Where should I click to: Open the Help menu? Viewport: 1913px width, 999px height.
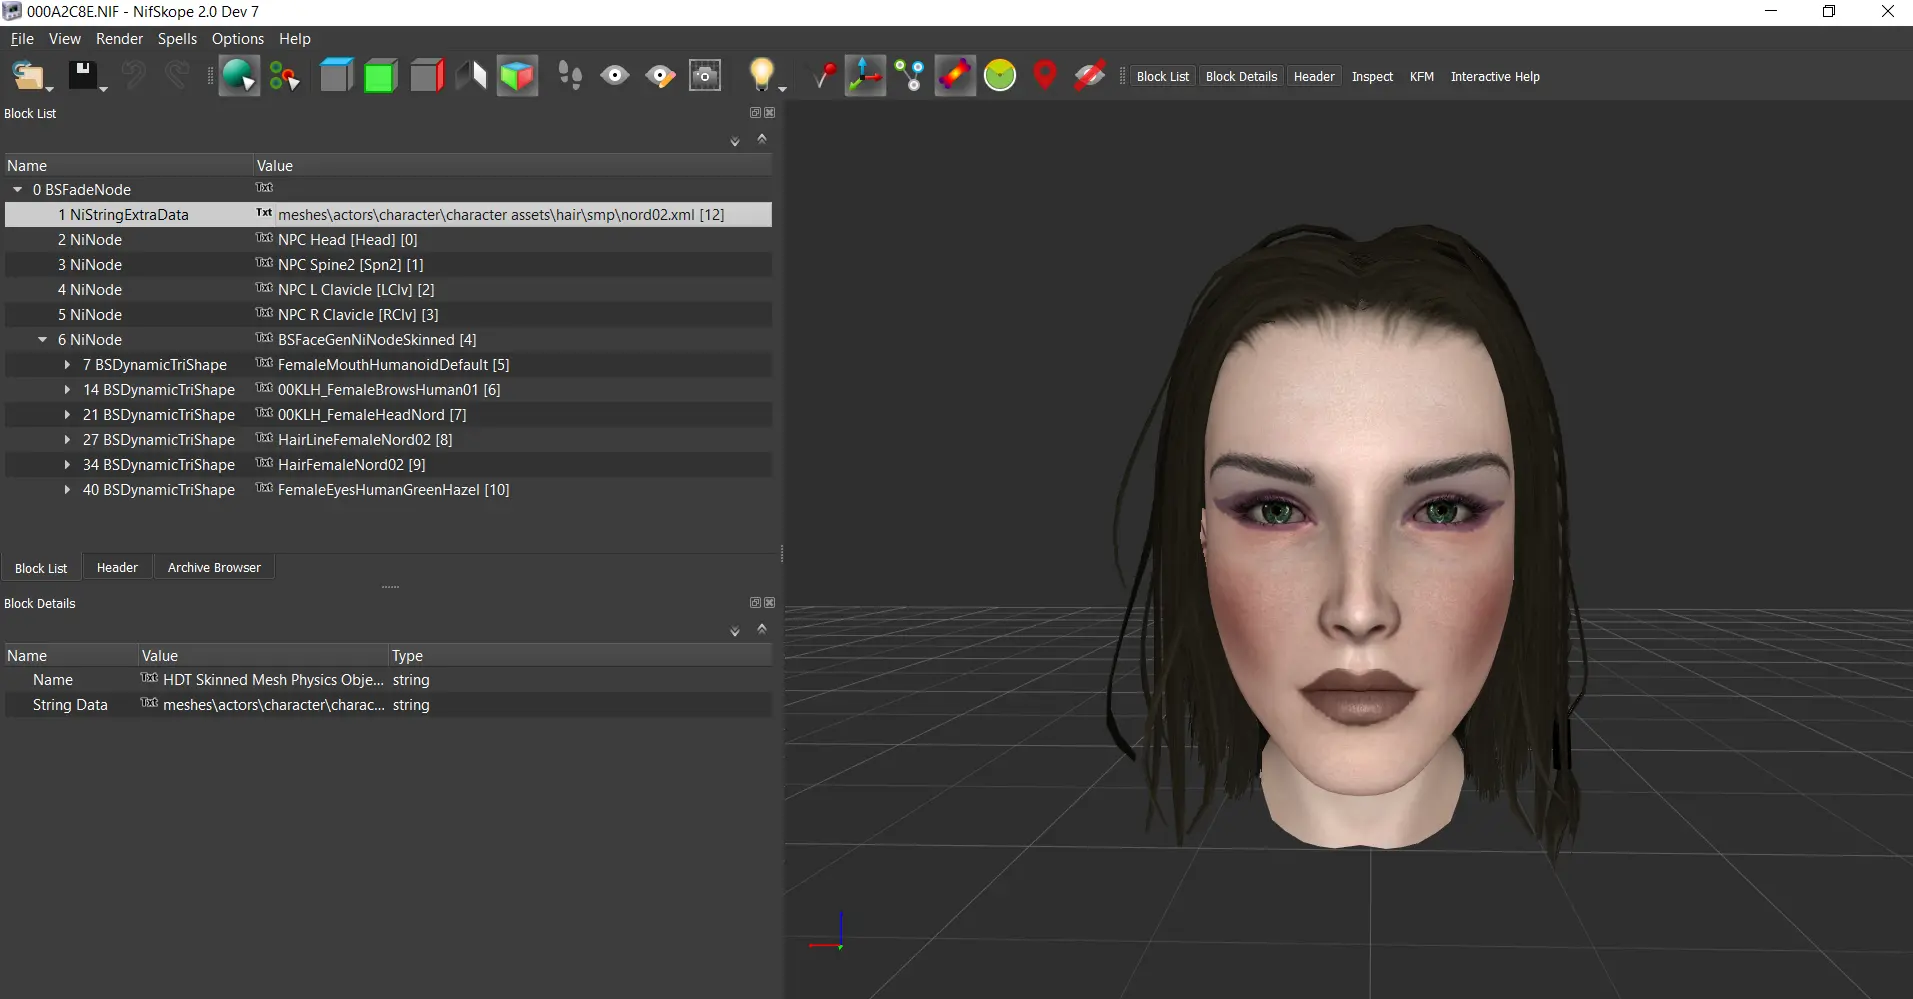pyautogui.click(x=295, y=39)
